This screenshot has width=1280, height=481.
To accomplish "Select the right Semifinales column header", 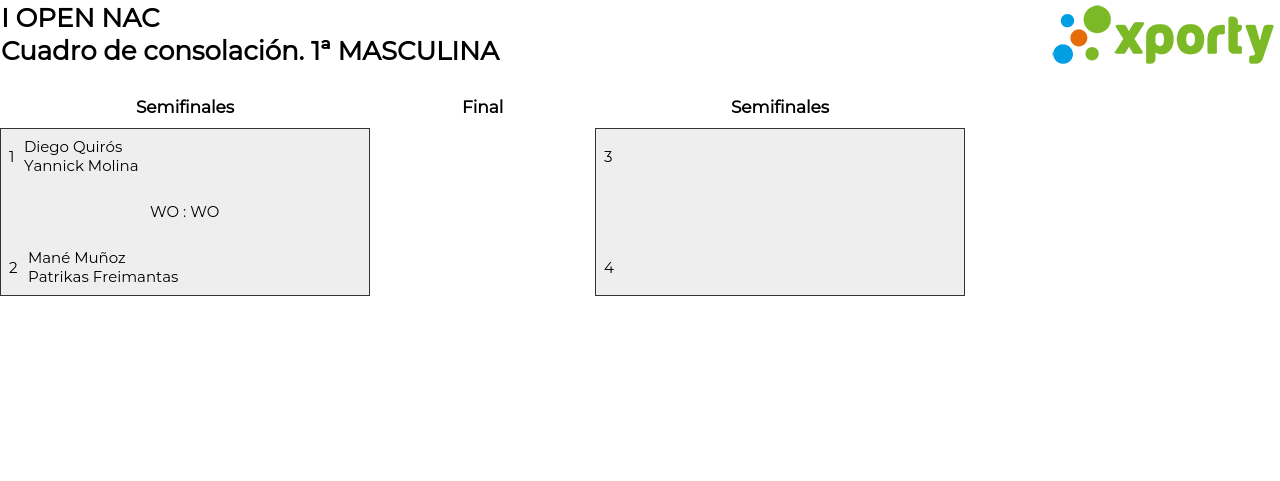I will click(x=780, y=107).
